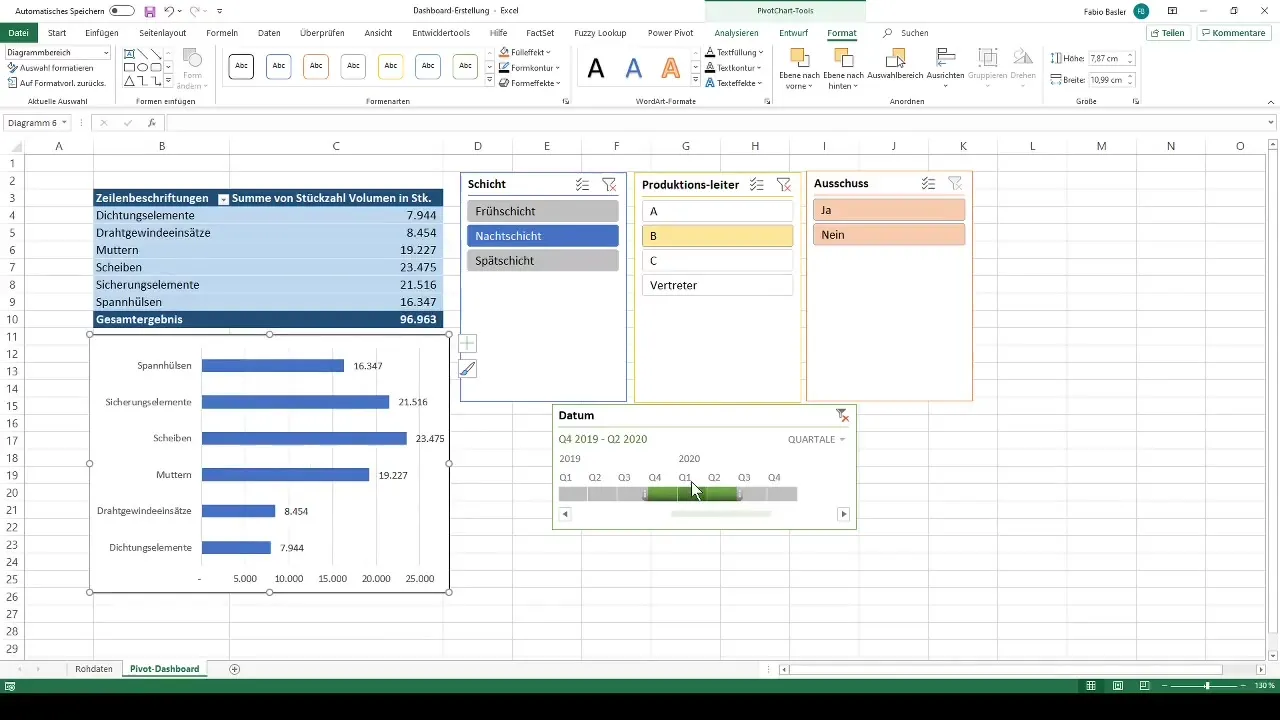
Task: Click the Save icon in quick access toolbar
Action: (x=149, y=10)
